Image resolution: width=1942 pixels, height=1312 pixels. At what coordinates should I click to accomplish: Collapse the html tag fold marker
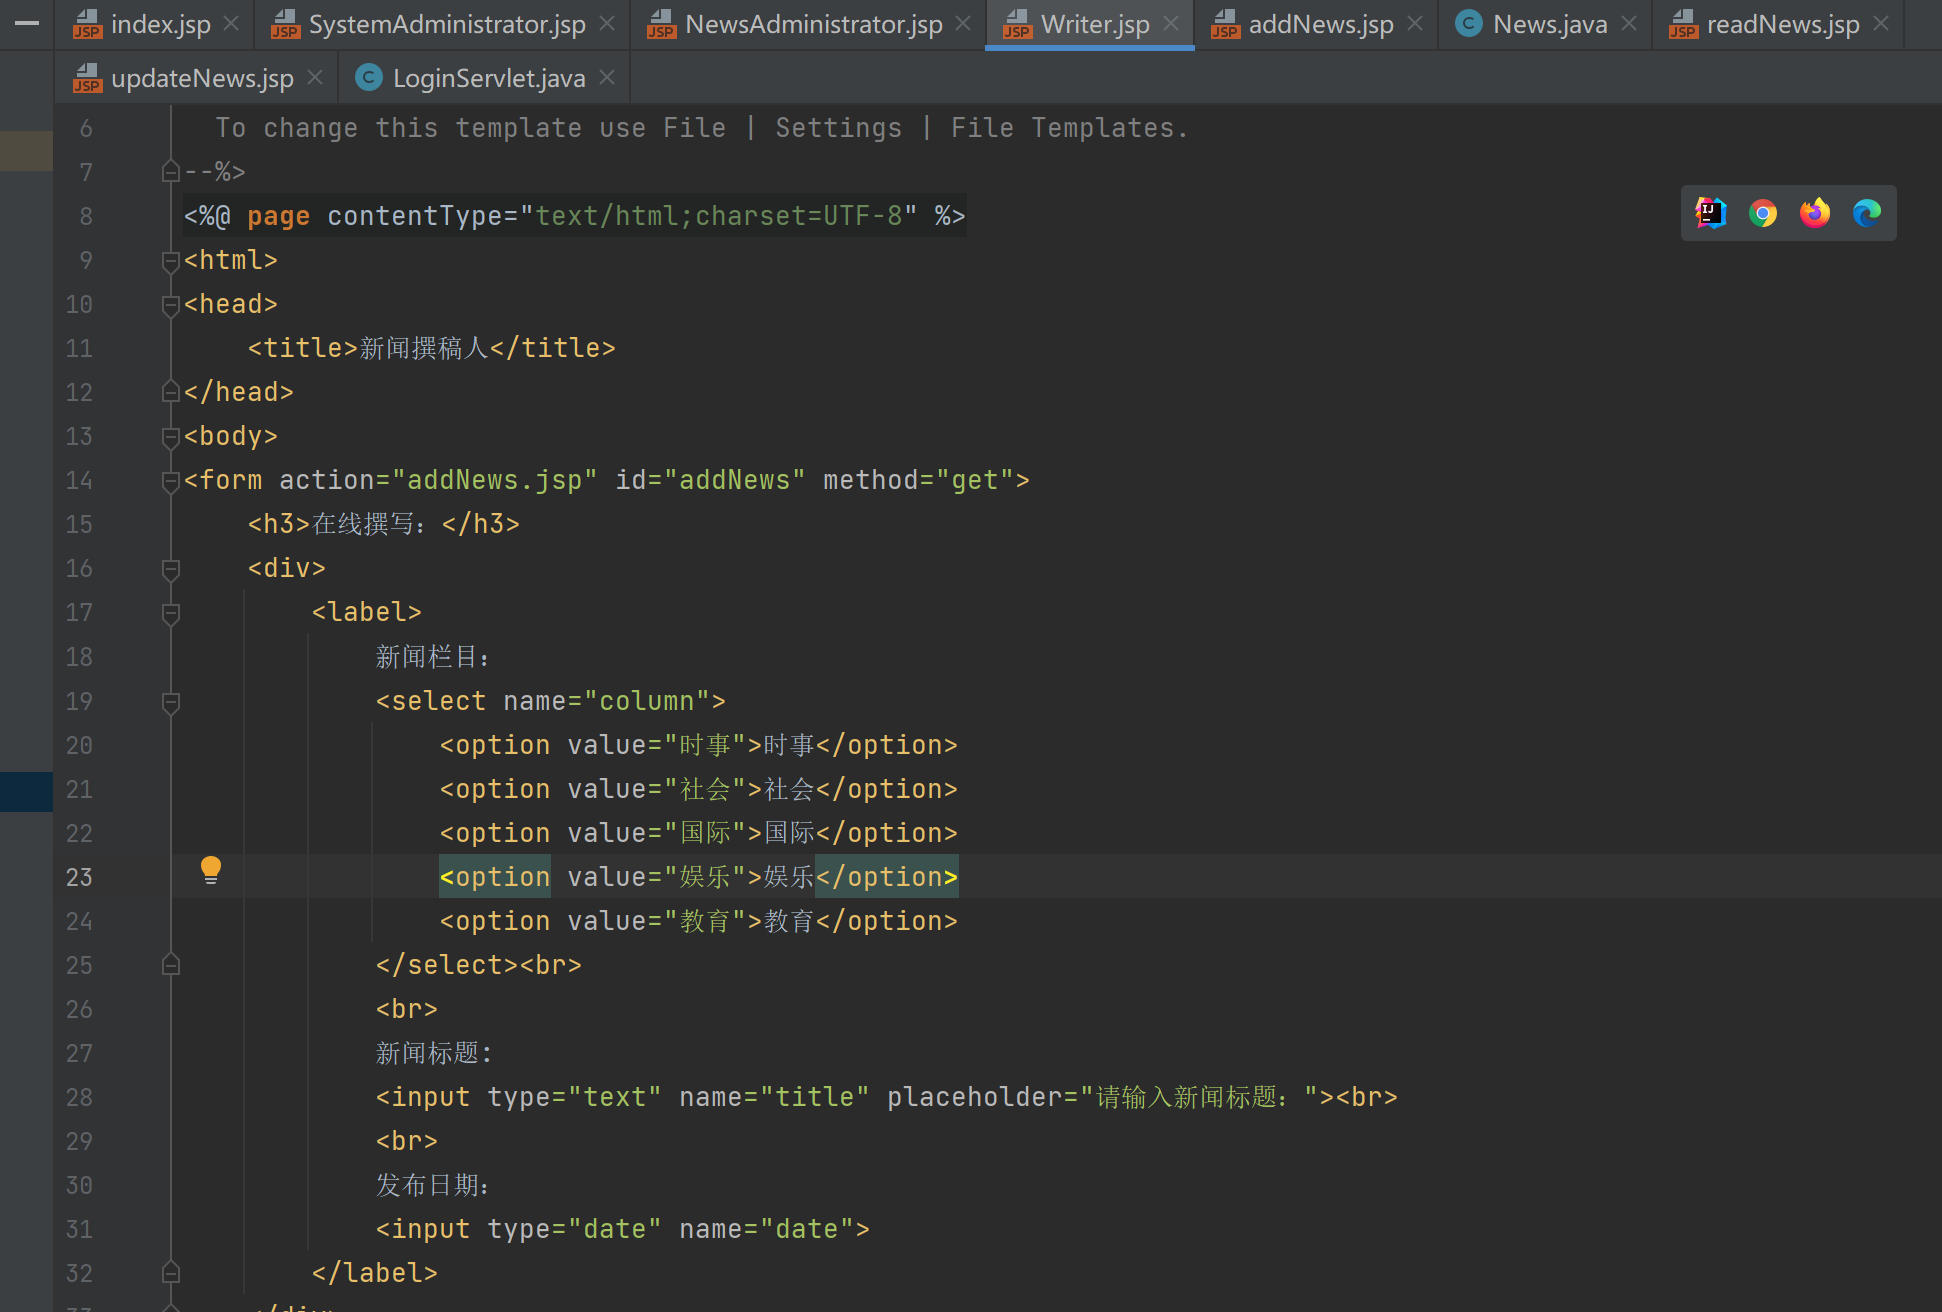pos(171,261)
